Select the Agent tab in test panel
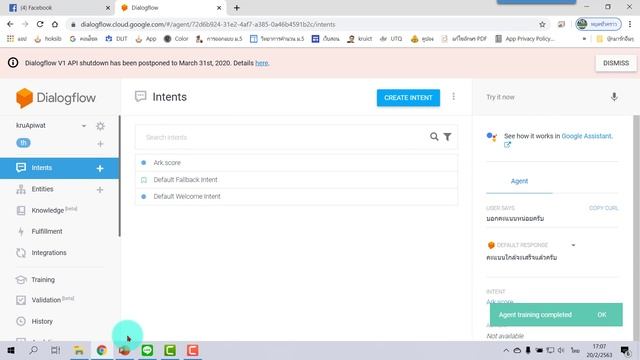 (519, 181)
